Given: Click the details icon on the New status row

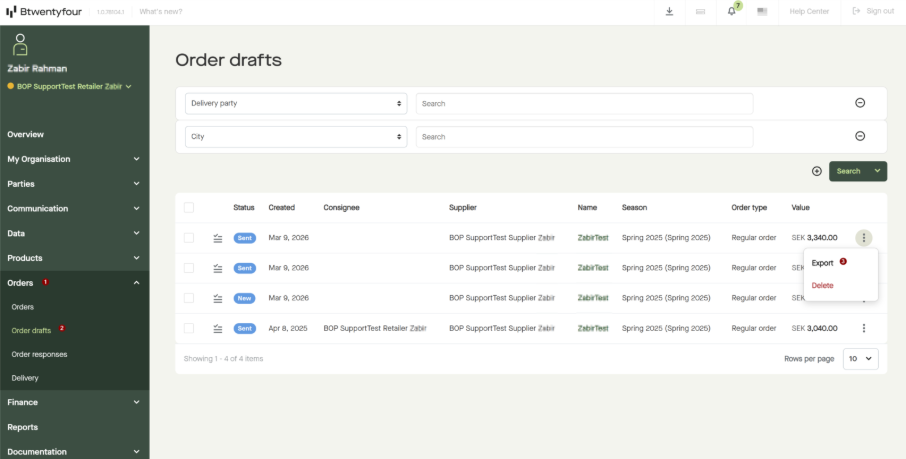Looking at the screenshot, I should [217, 298].
